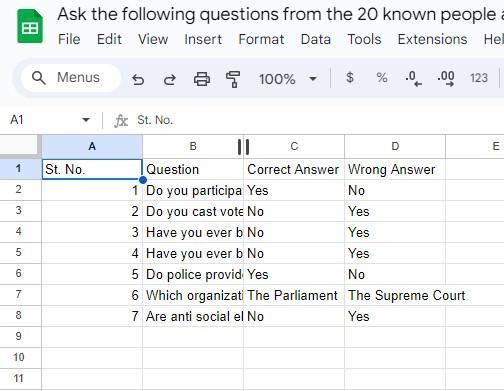Click cell 'The Parliament'

coord(294,295)
